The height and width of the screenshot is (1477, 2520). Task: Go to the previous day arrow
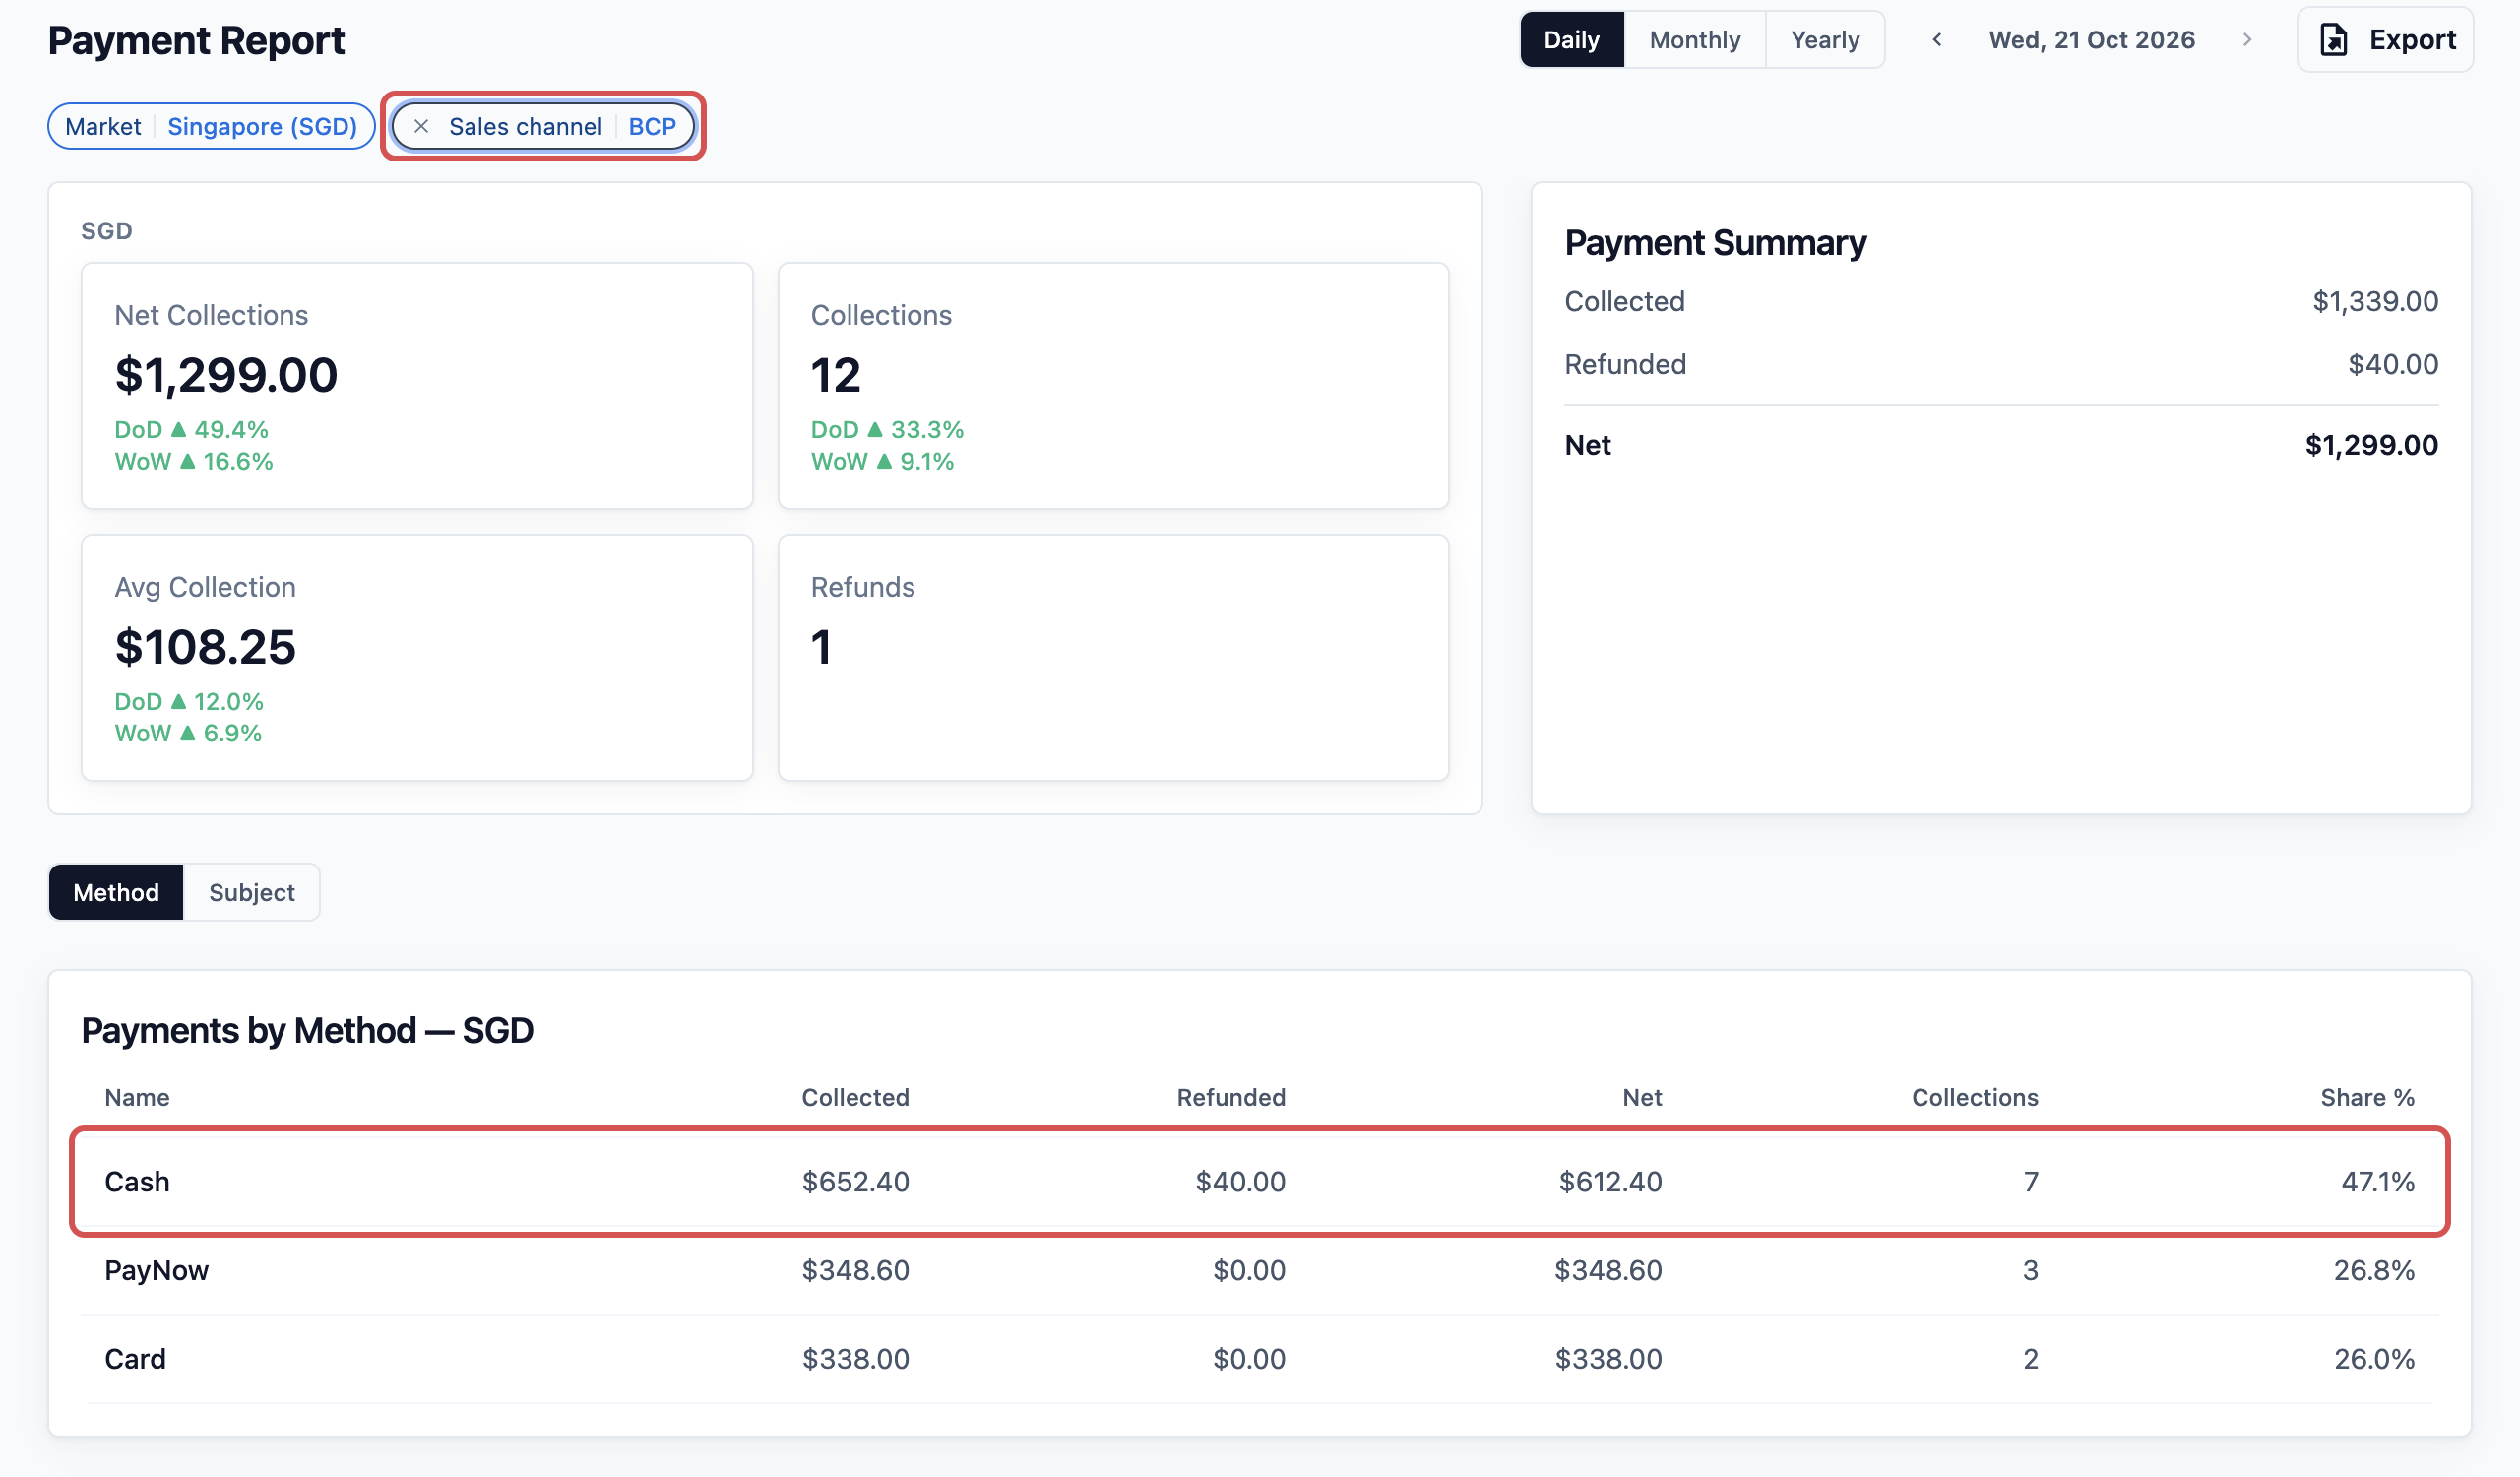coord(1937,40)
